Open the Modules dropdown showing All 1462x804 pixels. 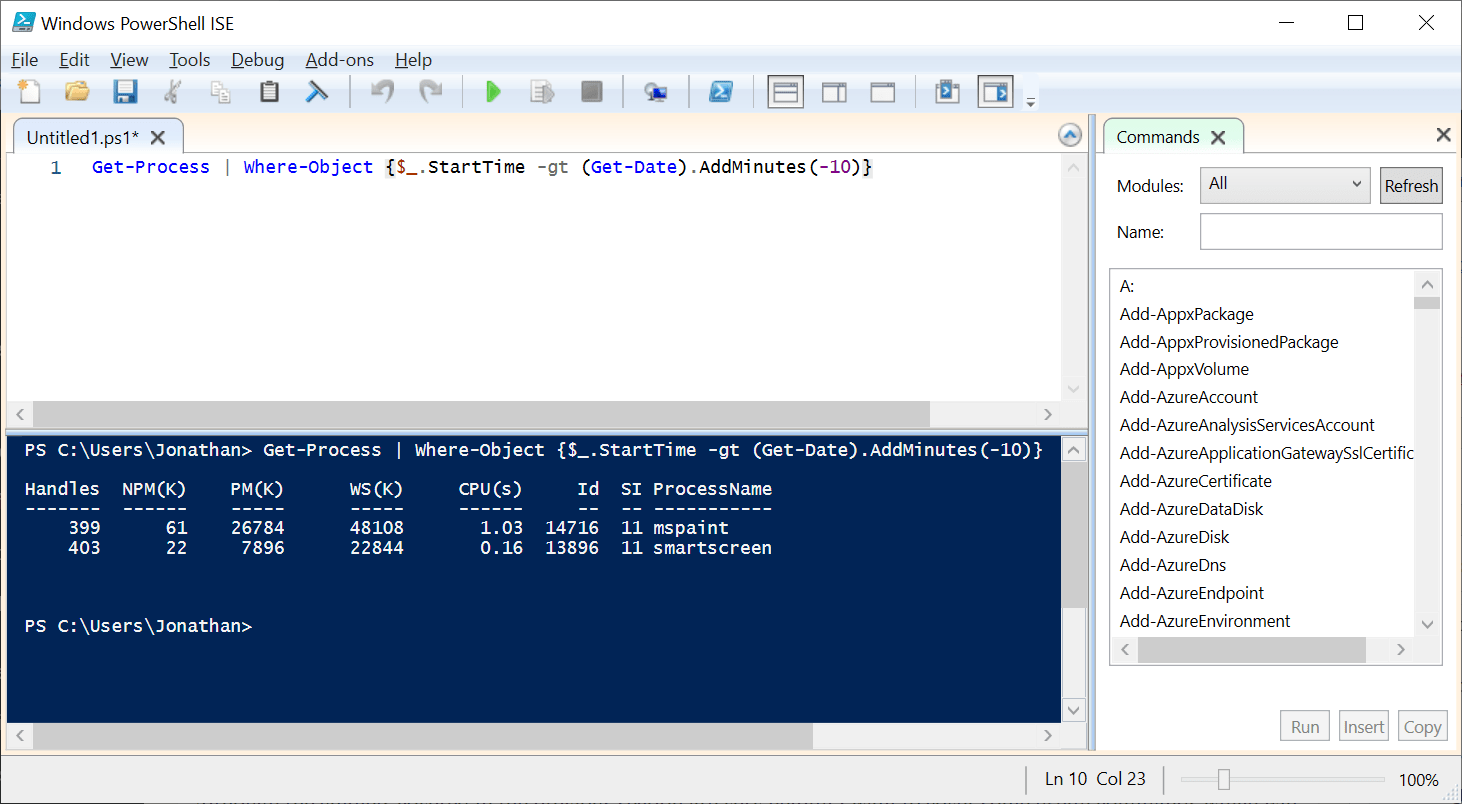tap(1285, 185)
